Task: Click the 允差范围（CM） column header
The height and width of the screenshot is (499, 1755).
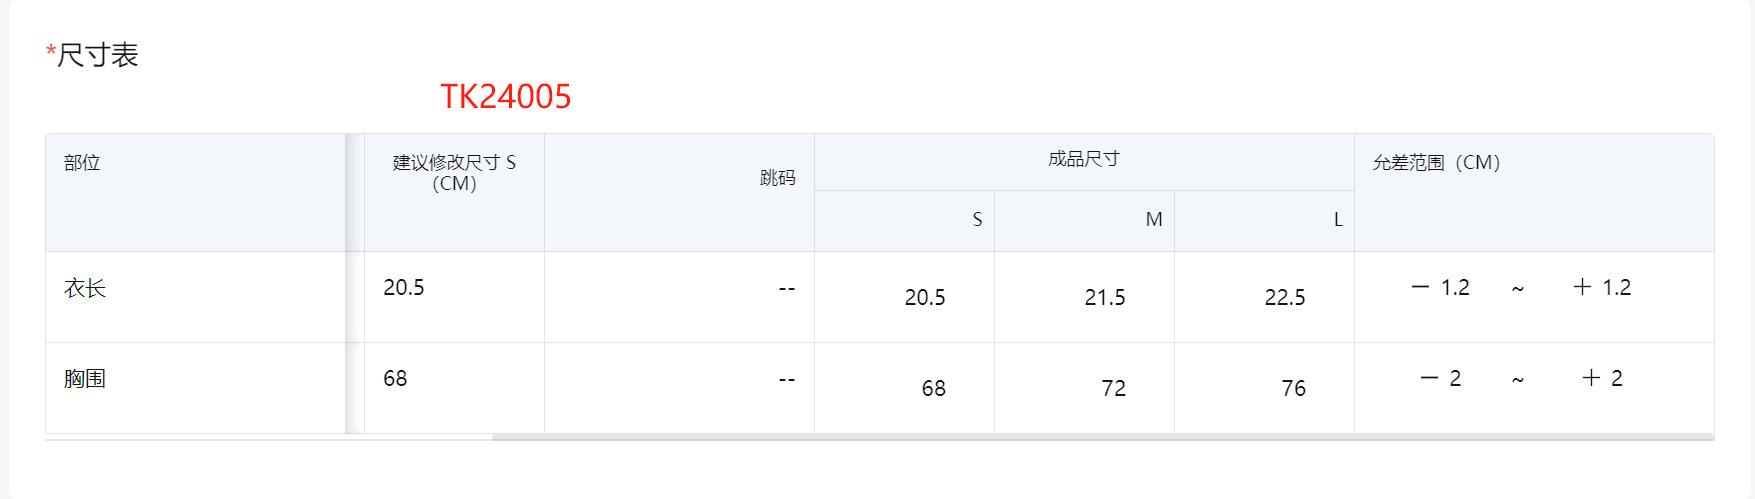Action: [x=1436, y=163]
